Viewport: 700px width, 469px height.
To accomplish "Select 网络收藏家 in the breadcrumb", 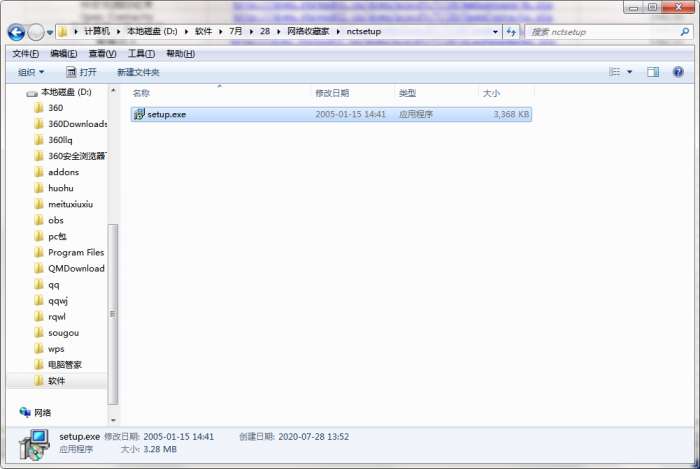I will click(x=308, y=31).
